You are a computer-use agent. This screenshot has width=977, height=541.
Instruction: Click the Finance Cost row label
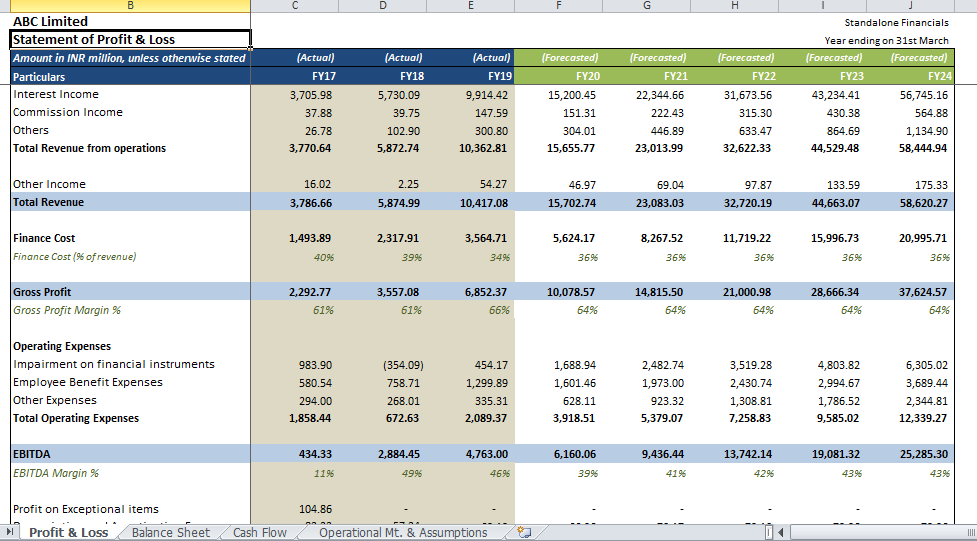click(44, 238)
